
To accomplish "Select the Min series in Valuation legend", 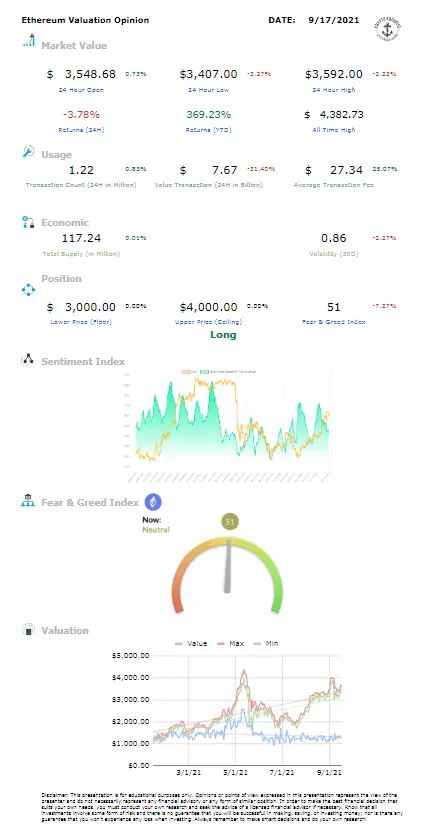I will pos(265,643).
